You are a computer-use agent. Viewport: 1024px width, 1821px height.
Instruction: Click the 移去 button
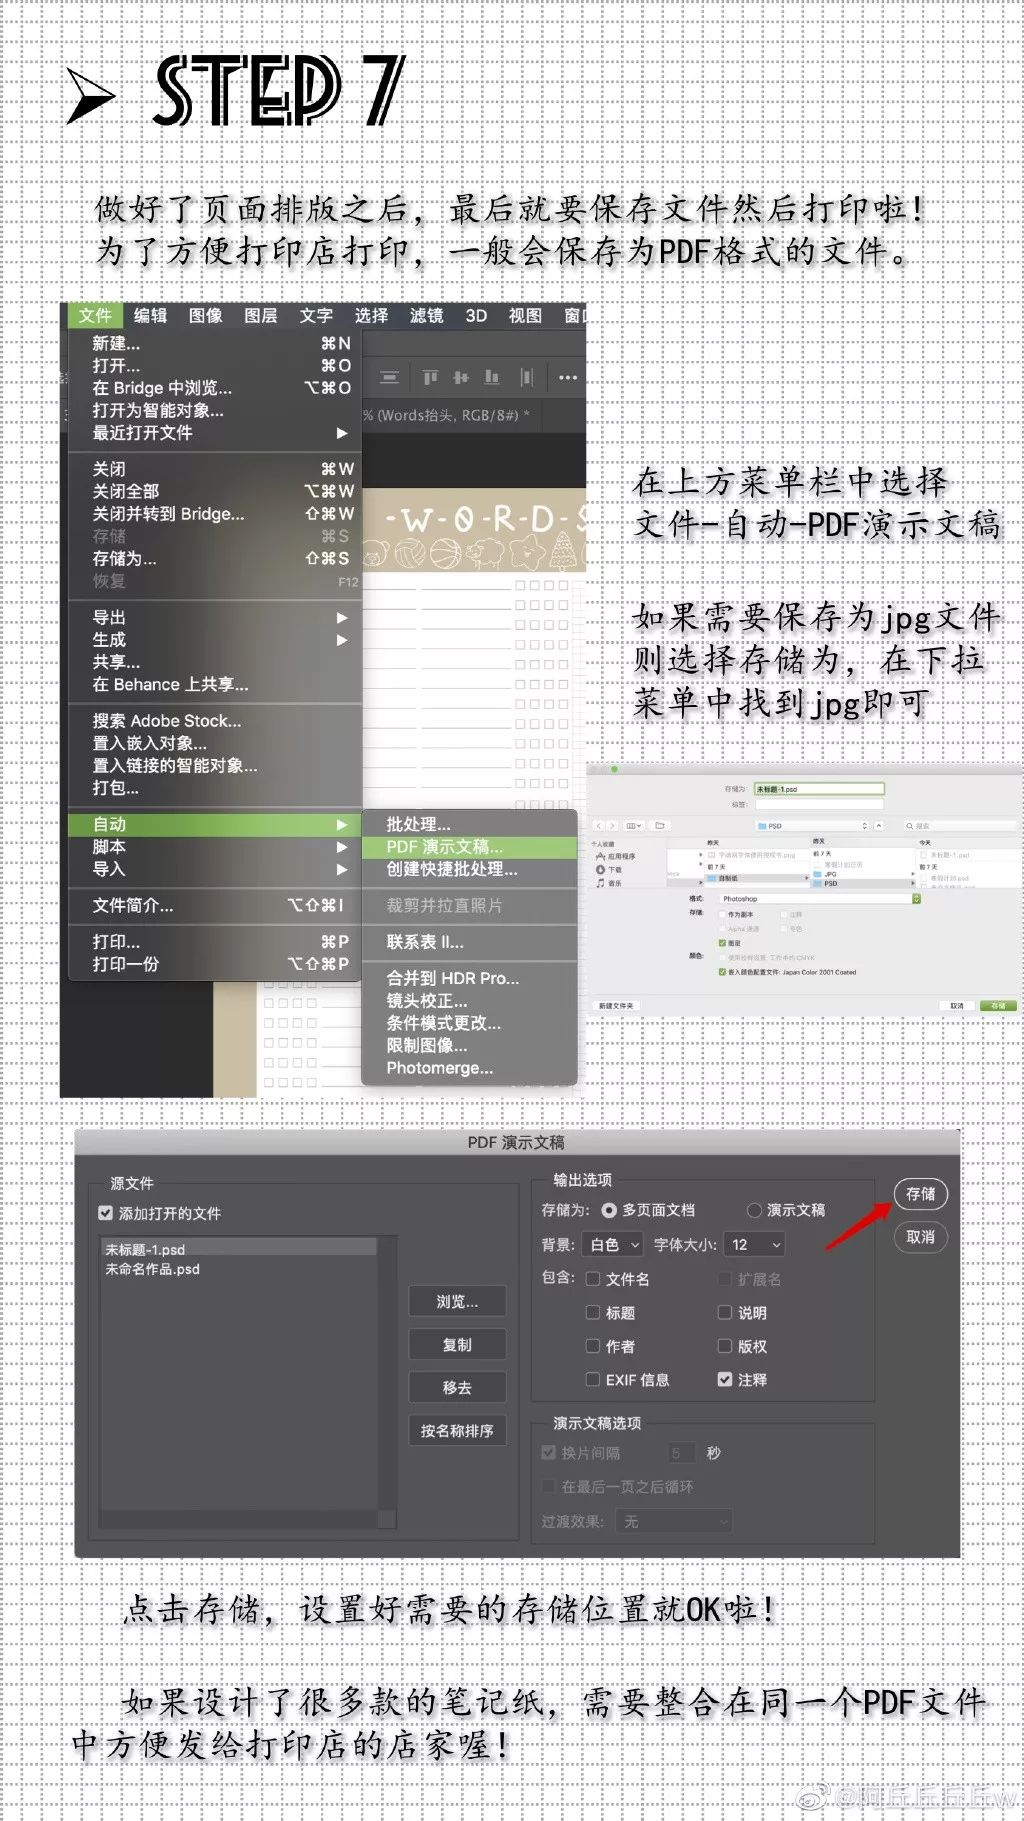(x=457, y=1387)
